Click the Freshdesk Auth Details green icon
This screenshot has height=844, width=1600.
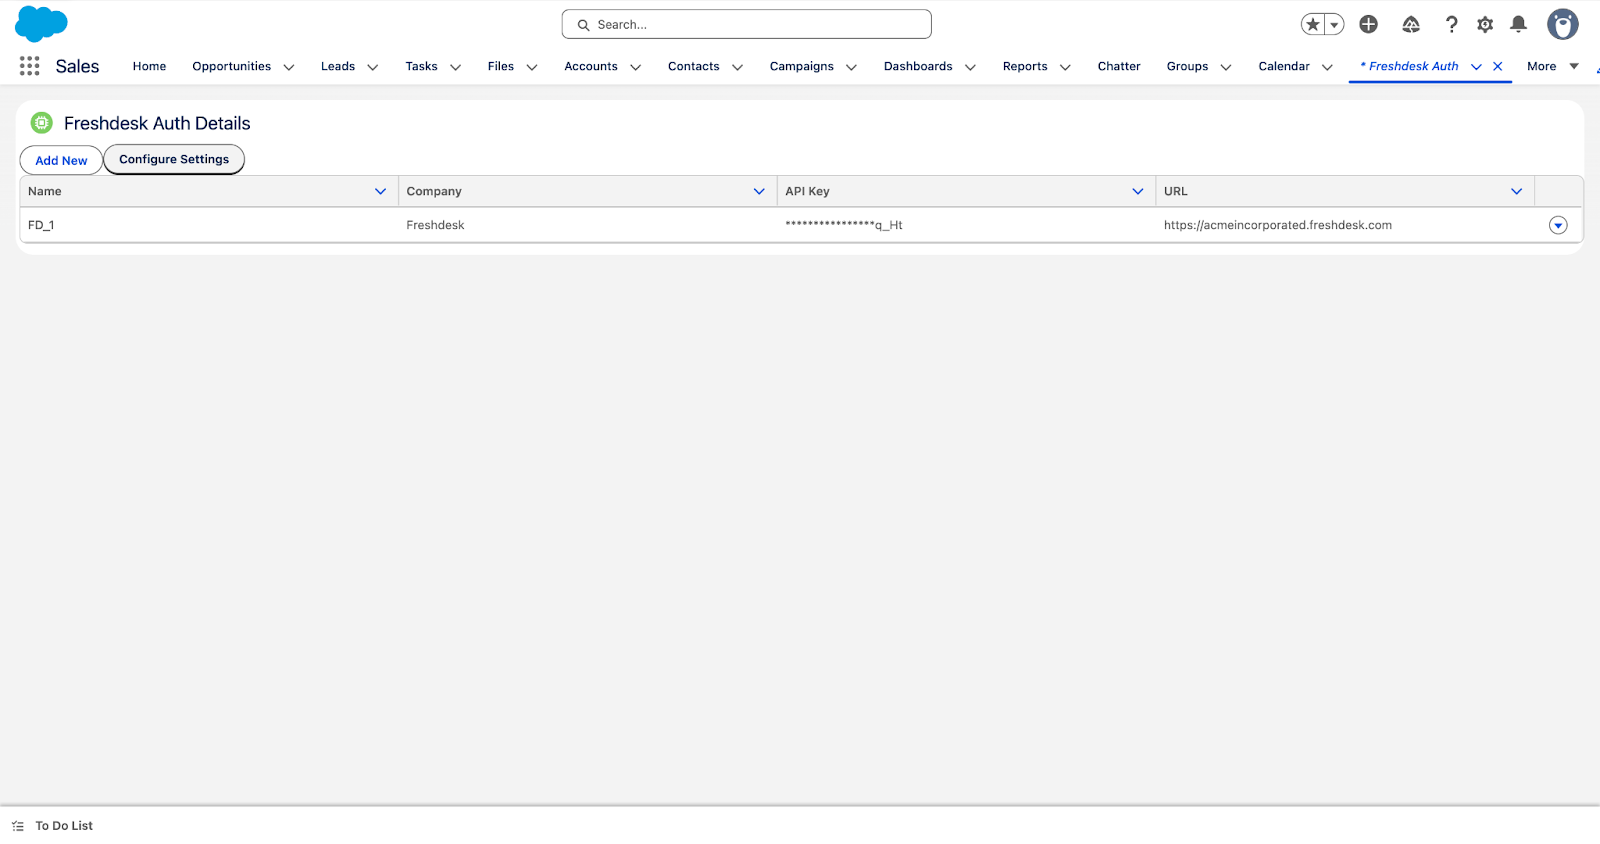(41, 123)
